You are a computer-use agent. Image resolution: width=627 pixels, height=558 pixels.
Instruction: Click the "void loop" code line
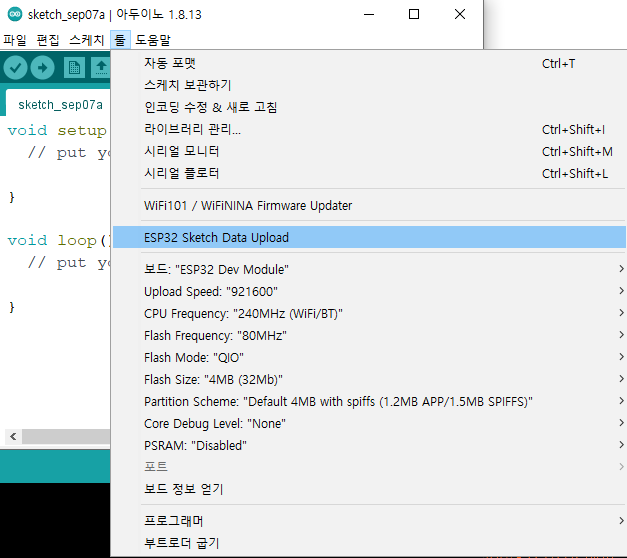pos(58,240)
